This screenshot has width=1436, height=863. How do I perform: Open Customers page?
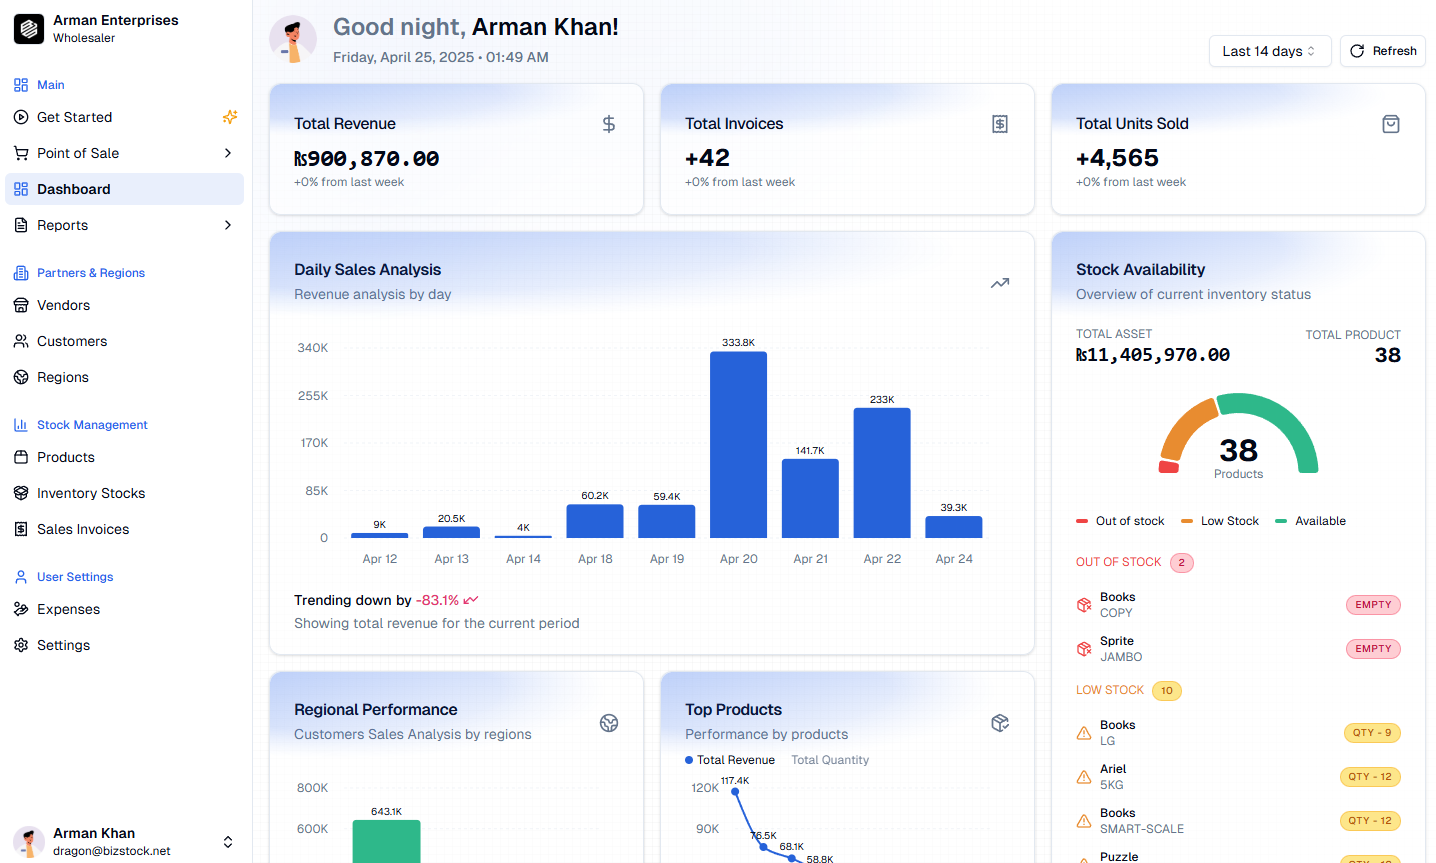124,341
